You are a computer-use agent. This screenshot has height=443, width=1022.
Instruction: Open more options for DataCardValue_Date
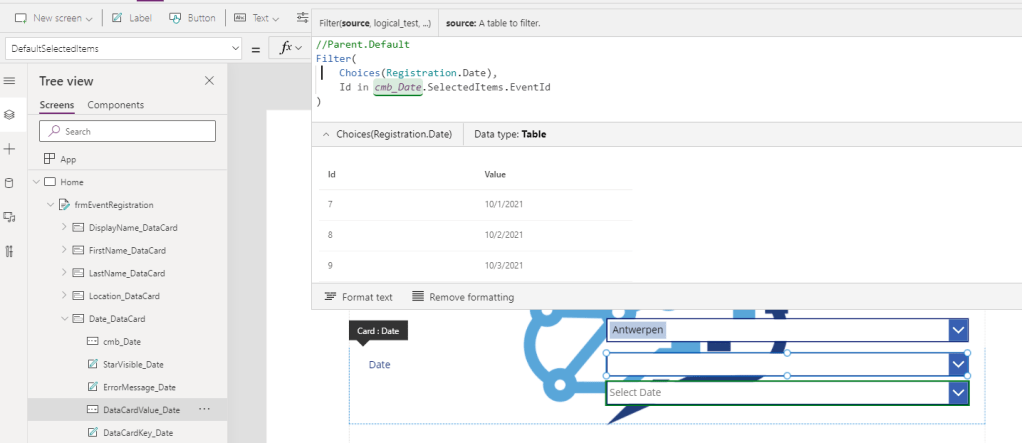(x=204, y=409)
